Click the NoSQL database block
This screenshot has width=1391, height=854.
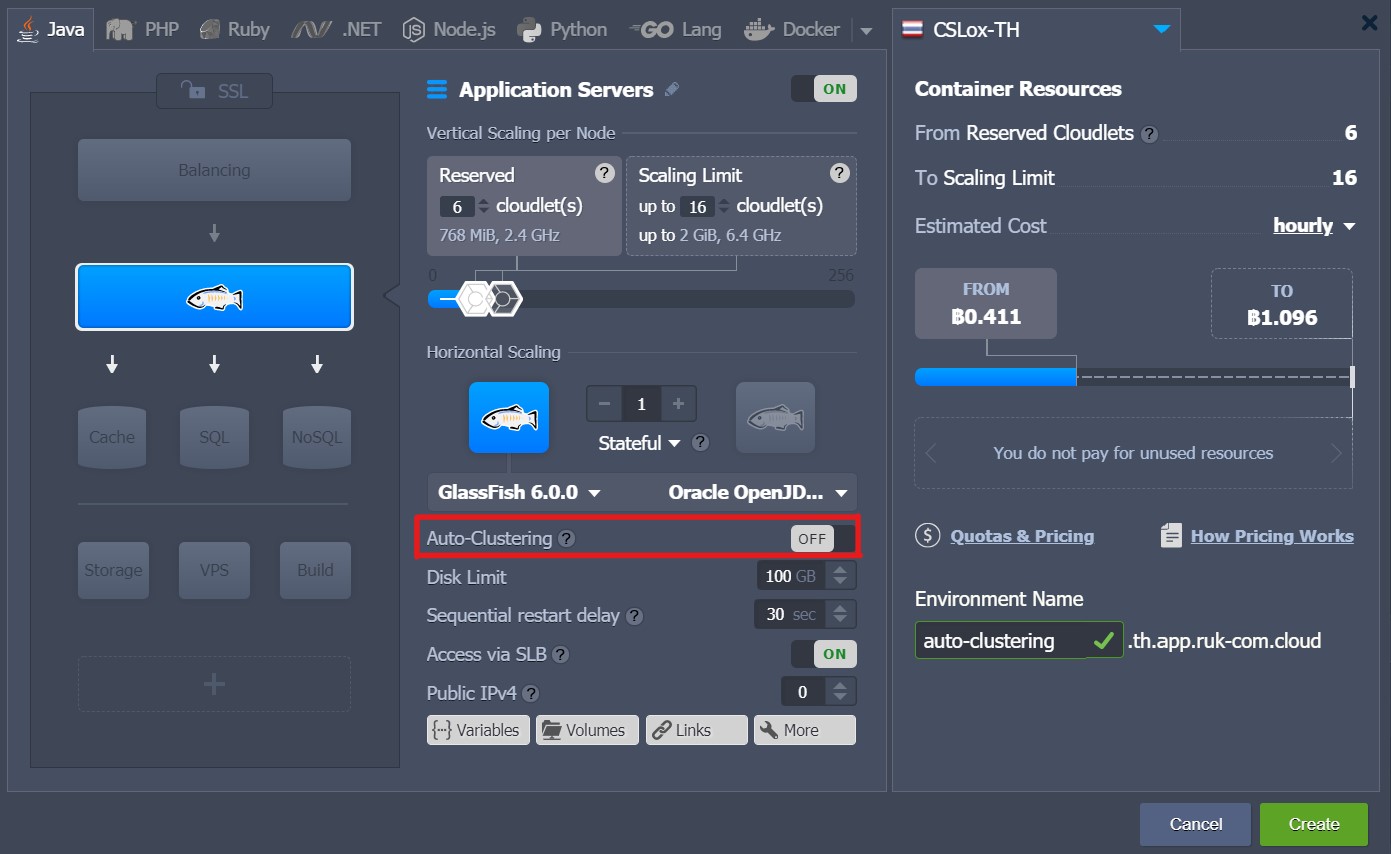pos(317,437)
